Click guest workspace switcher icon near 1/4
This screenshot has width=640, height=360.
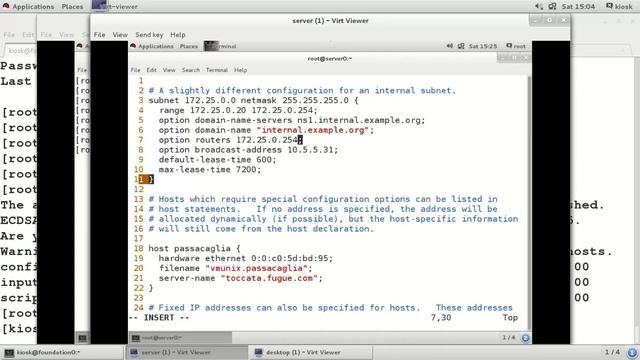(525, 338)
